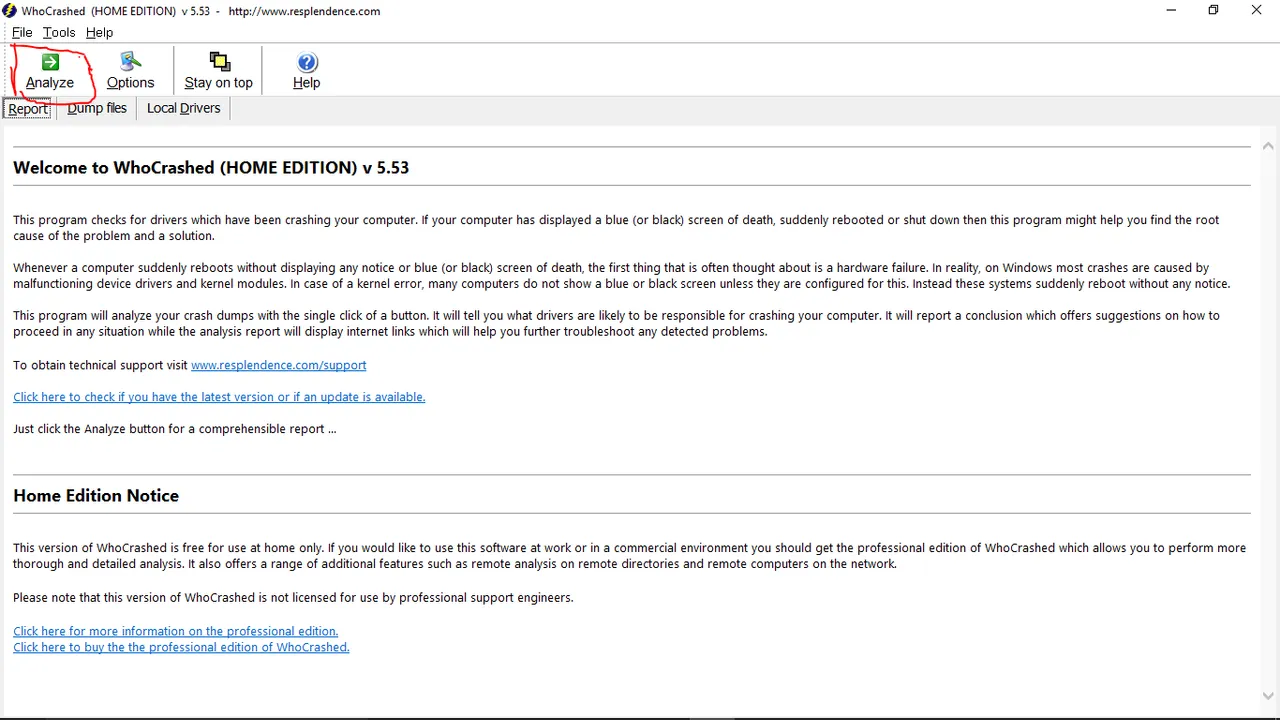1280x720 pixels.
Task: Click the 'not licensed for use by professional' sentence
Action: (293, 598)
